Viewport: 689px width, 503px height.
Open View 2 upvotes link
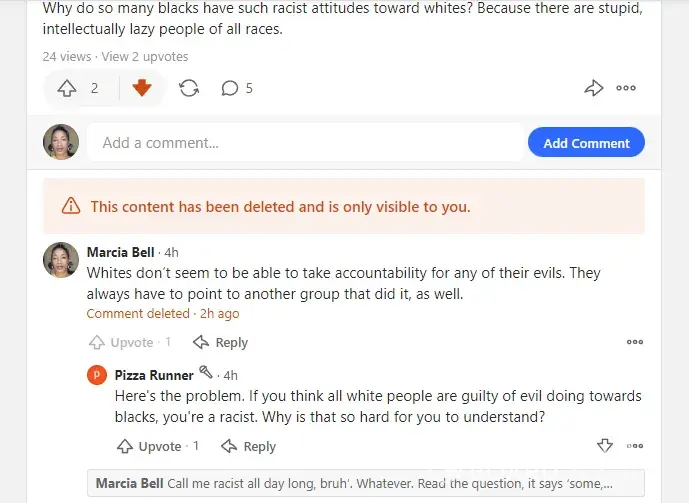(145, 57)
